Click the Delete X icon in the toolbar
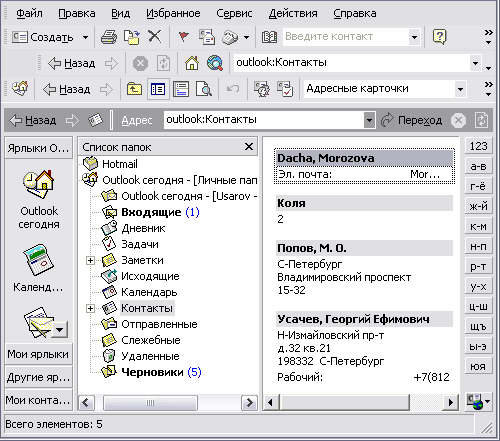The height and width of the screenshot is (441, 500). 154,36
